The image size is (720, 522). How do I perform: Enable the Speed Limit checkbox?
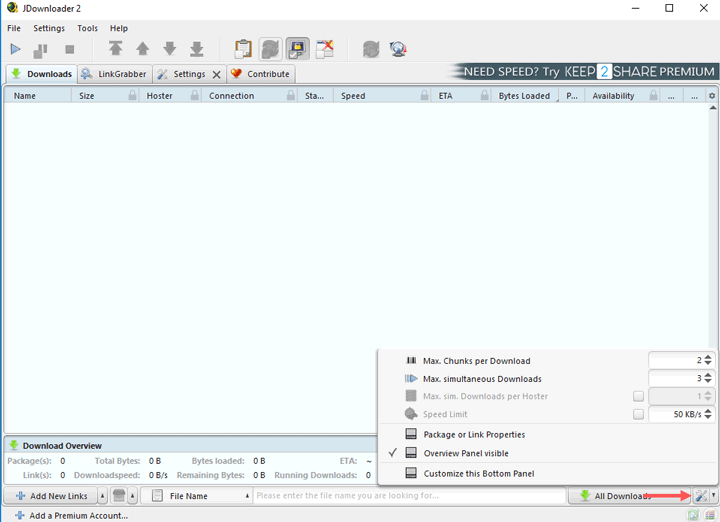coord(638,414)
